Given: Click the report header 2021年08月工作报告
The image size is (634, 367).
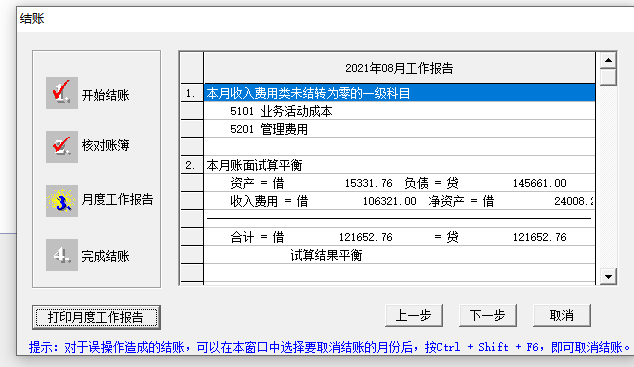Looking at the screenshot, I should coord(399,68).
